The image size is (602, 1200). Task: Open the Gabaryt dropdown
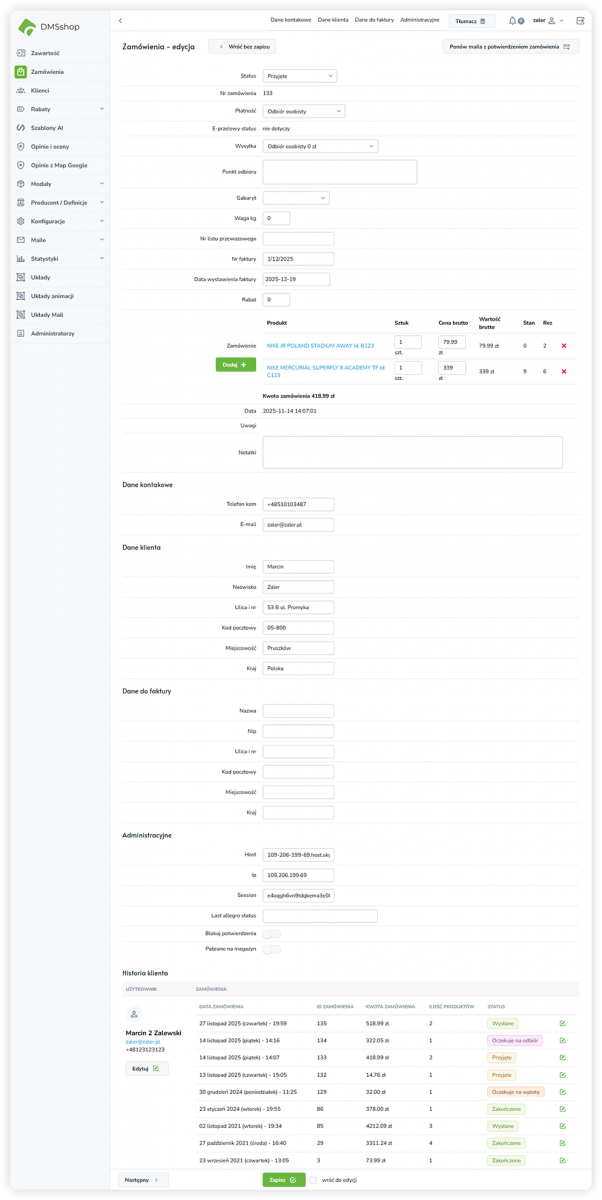click(295, 198)
